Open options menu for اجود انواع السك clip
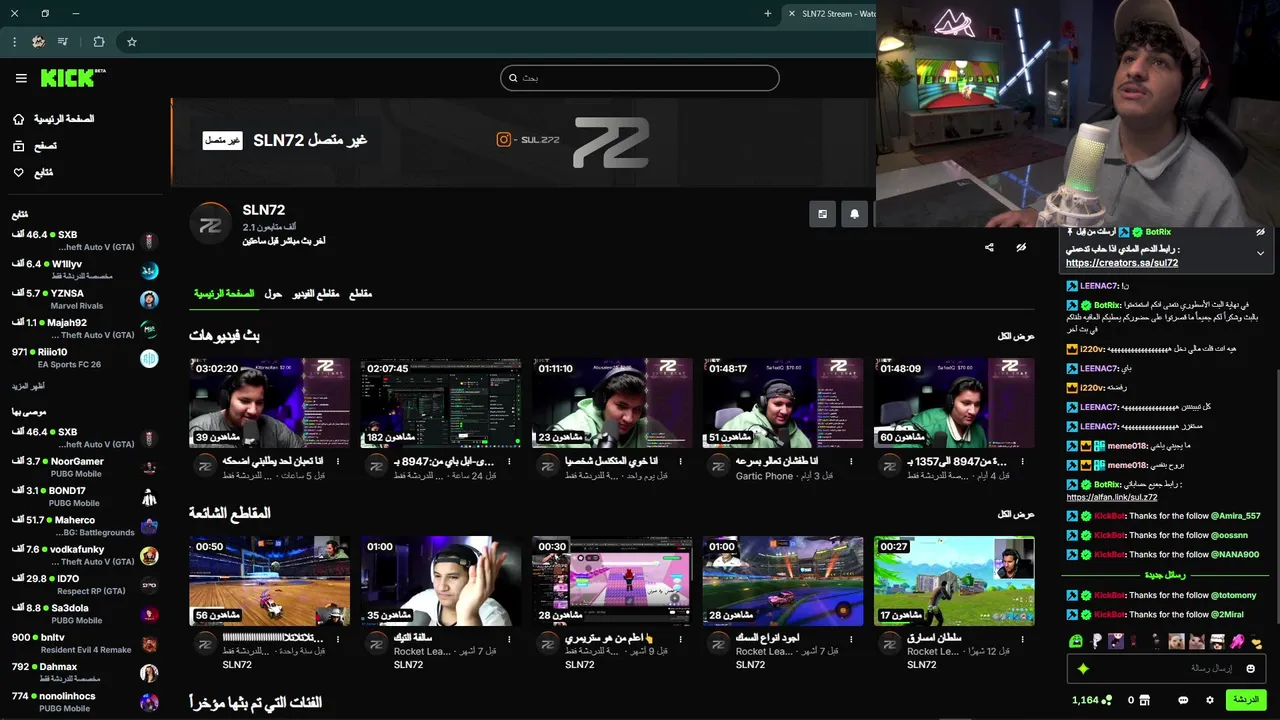Screen dimensions: 1280x720 851,638
